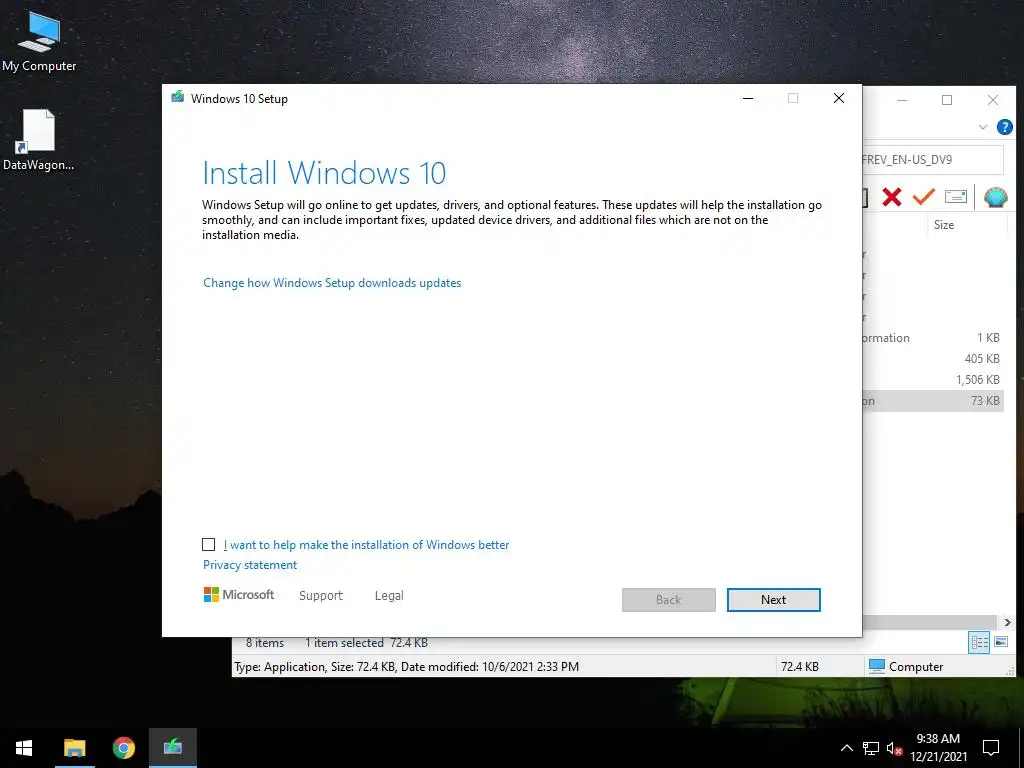Open the Legal link in Setup
1024x768 pixels.
[389, 596]
